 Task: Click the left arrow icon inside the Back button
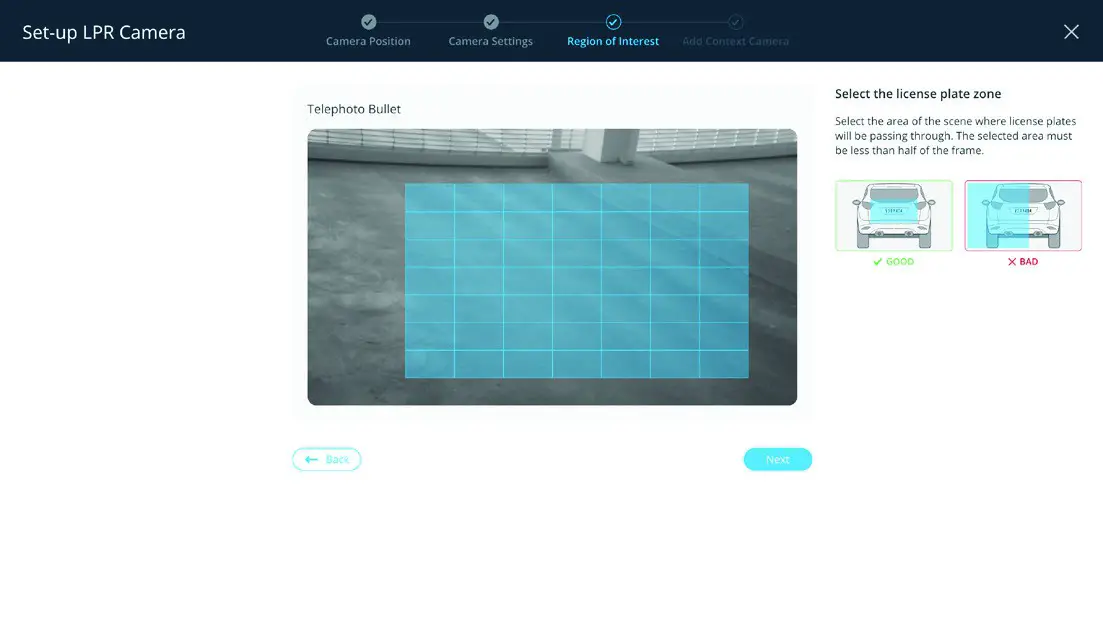(x=312, y=459)
